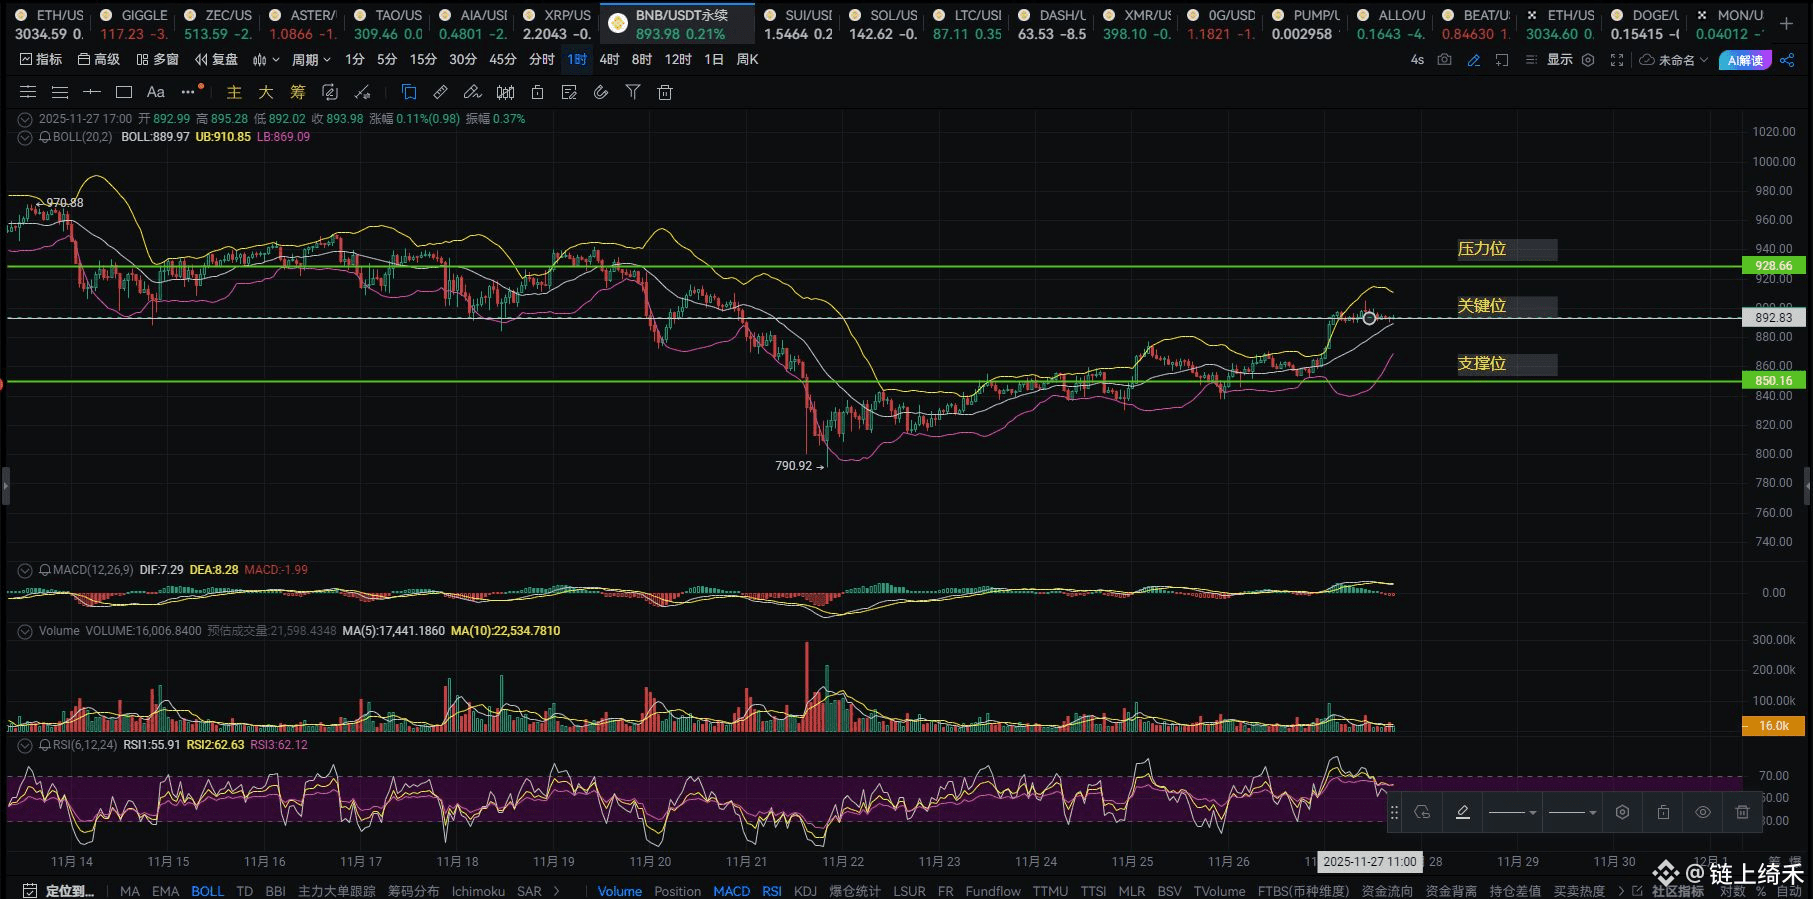The width and height of the screenshot is (1813, 899).
Task: Select the ruler measure tool
Action: pos(440,93)
